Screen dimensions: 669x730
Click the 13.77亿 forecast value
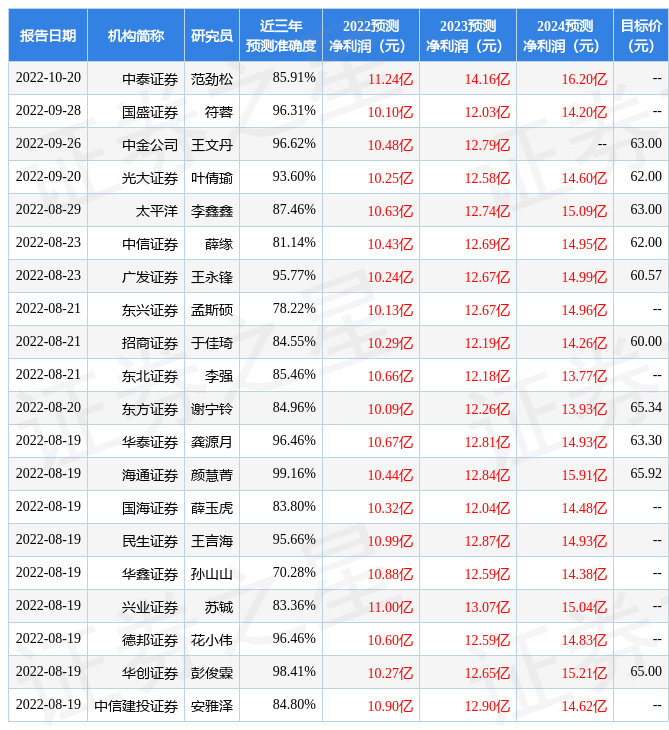[x=584, y=376]
